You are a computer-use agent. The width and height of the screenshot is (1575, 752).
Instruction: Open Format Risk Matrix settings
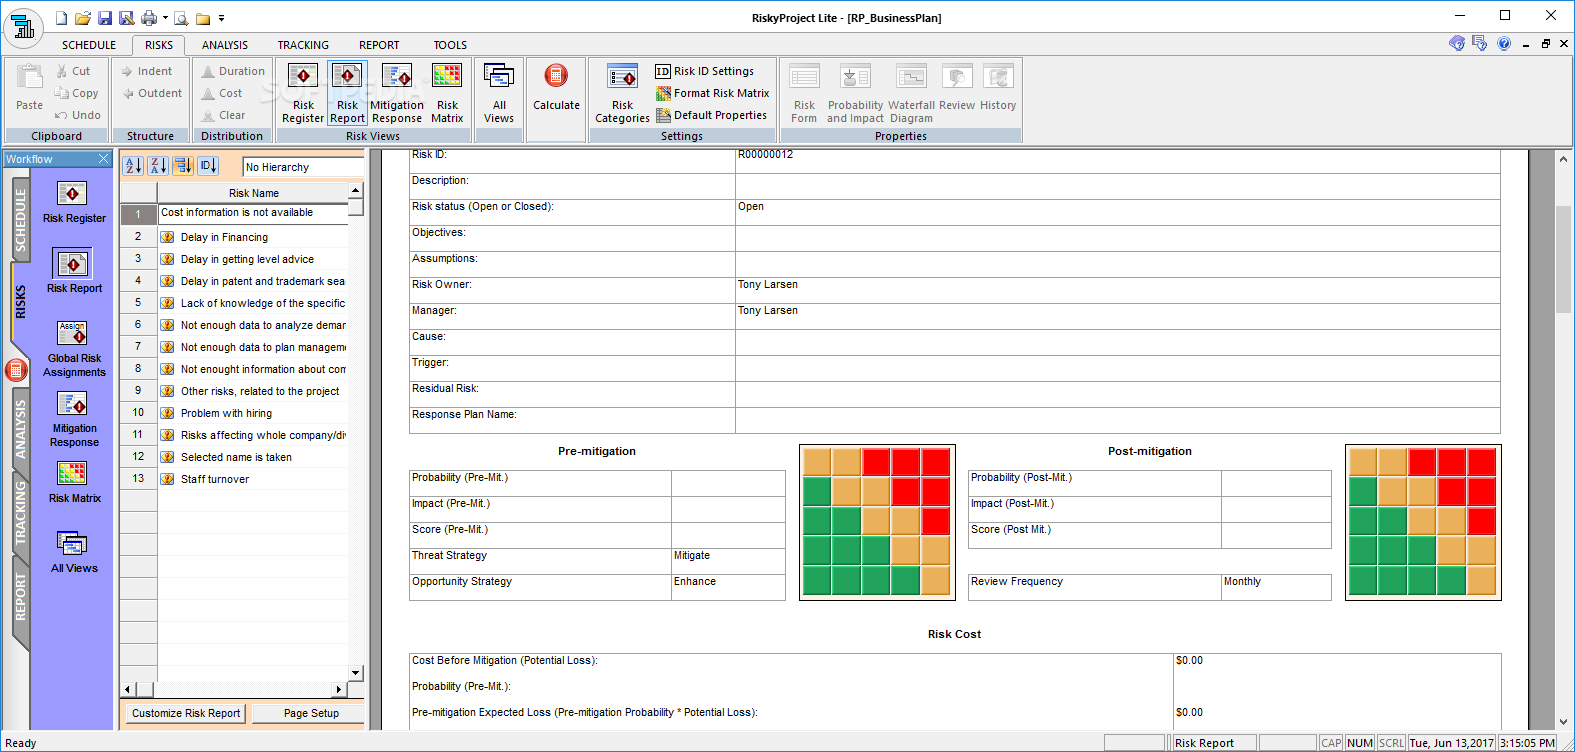click(x=713, y=93)
